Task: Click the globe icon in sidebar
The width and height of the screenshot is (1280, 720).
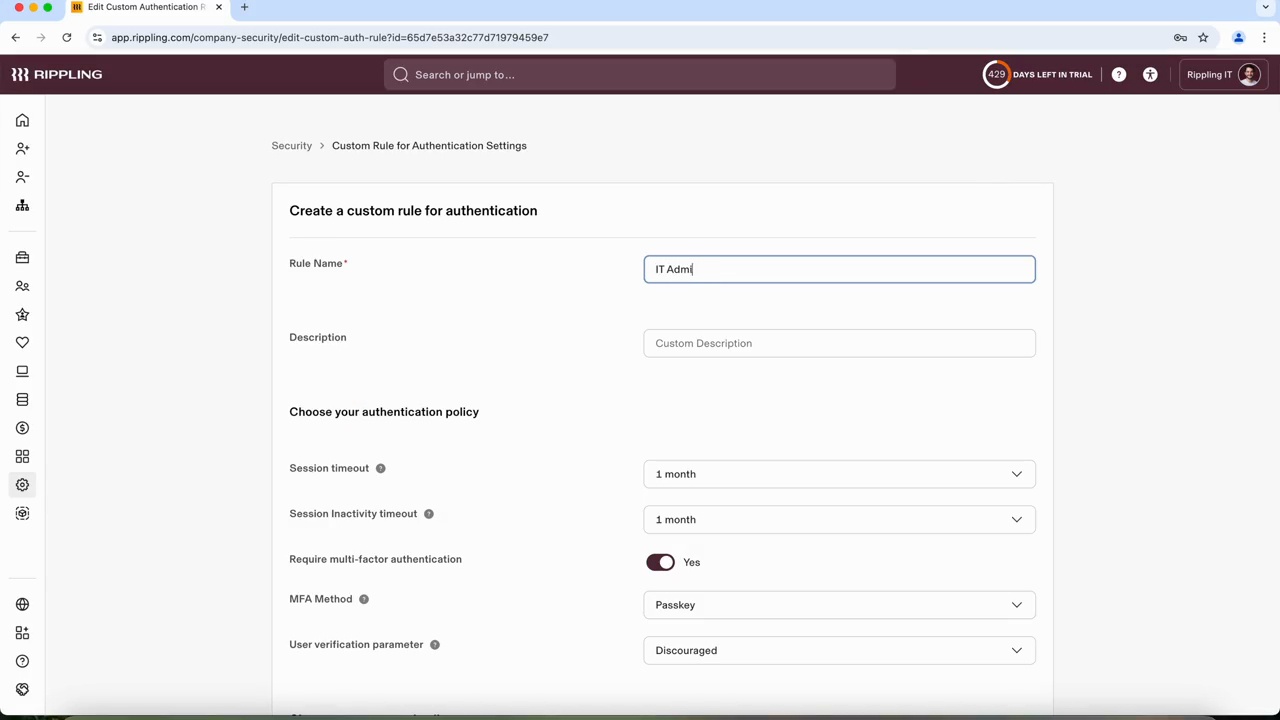Action: click(22, 605)
